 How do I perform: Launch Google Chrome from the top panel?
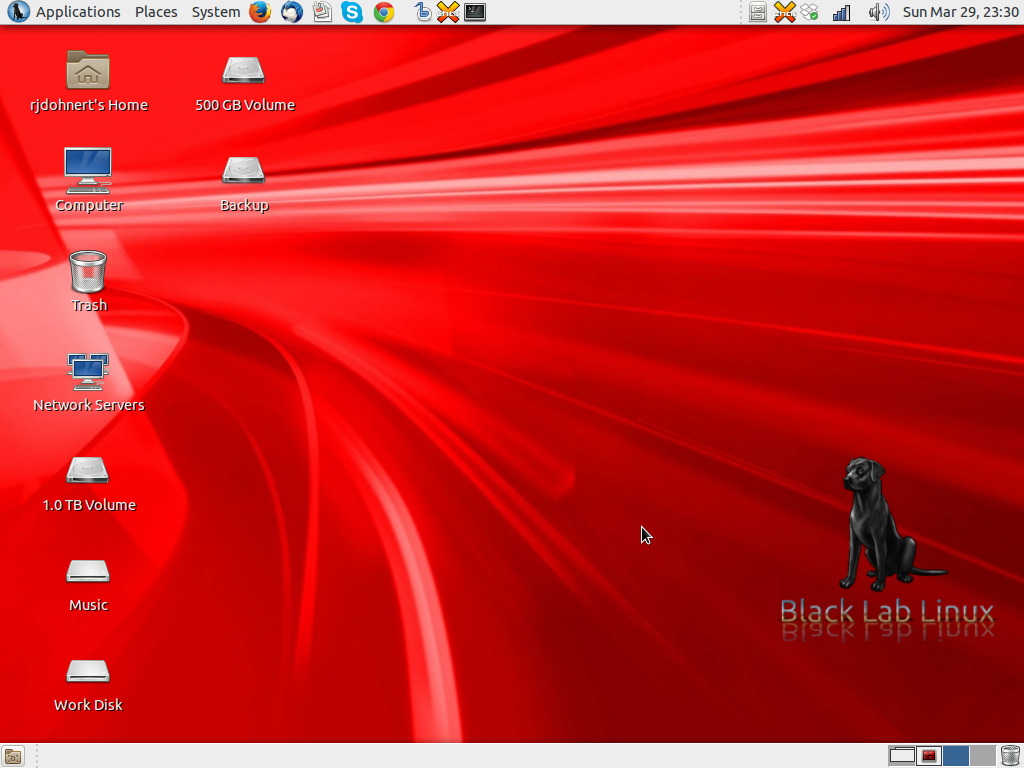pyautogui.click(x=384, y=12)
